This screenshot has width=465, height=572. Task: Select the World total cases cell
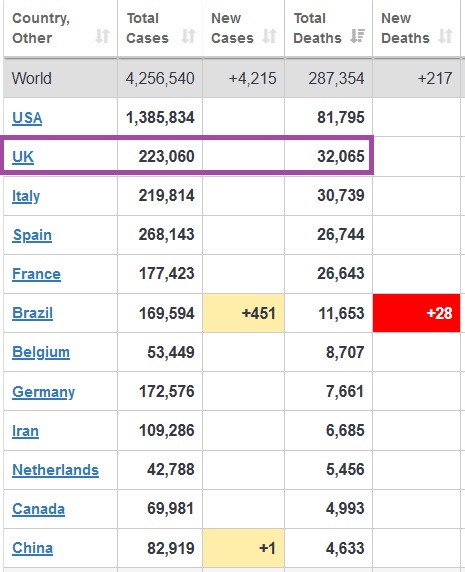pyautogui.click(x=160, y=78)
